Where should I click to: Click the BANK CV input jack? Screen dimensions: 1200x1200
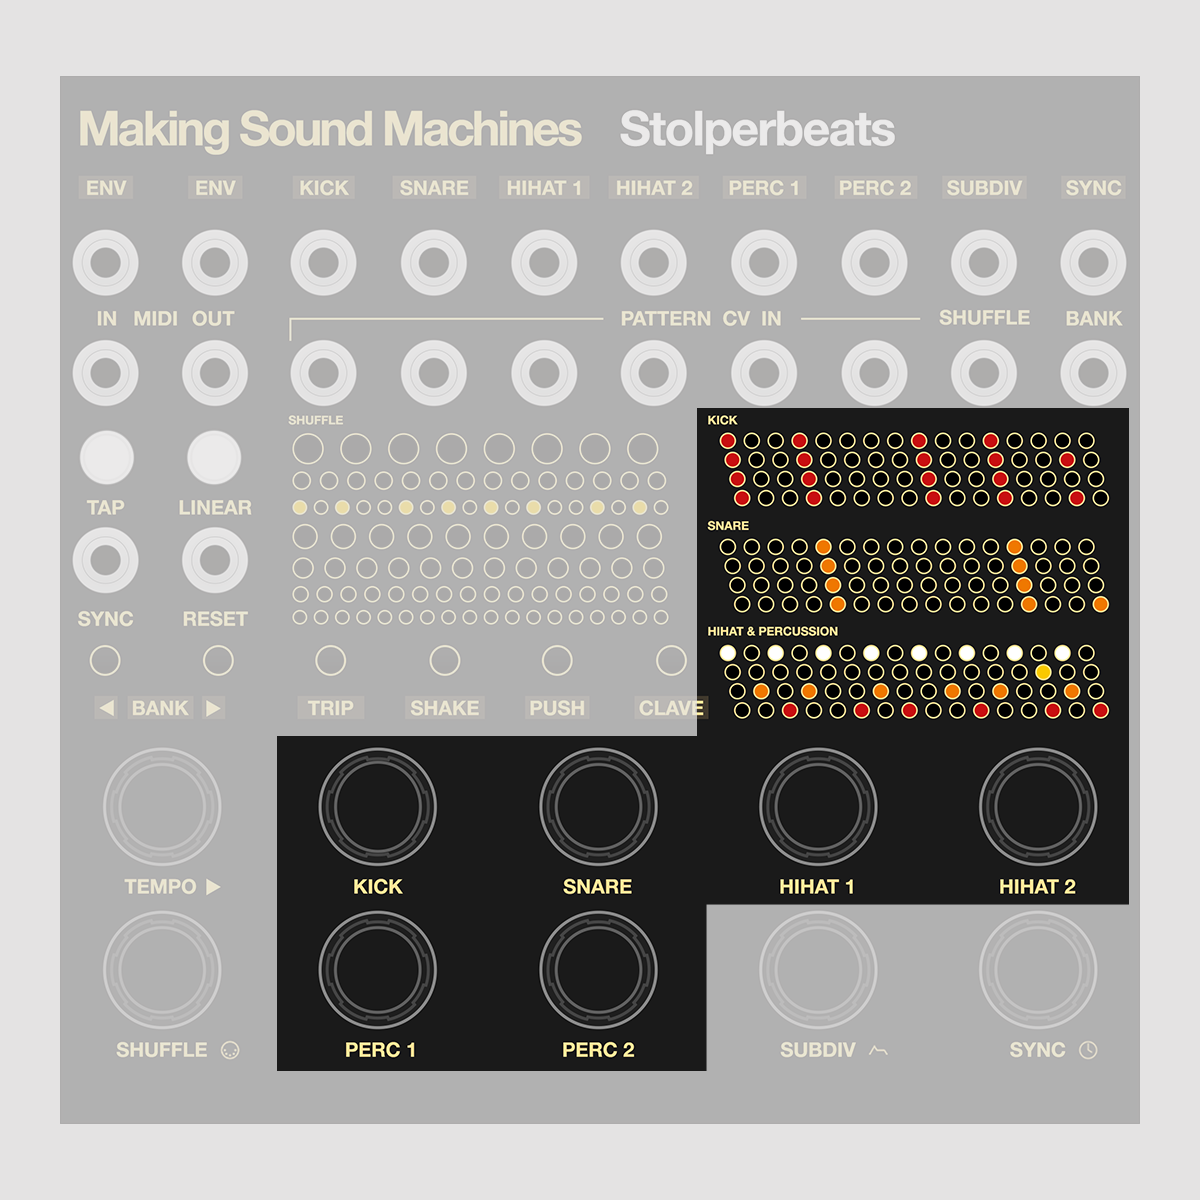pyautogui.click(x=1093, y=373)
